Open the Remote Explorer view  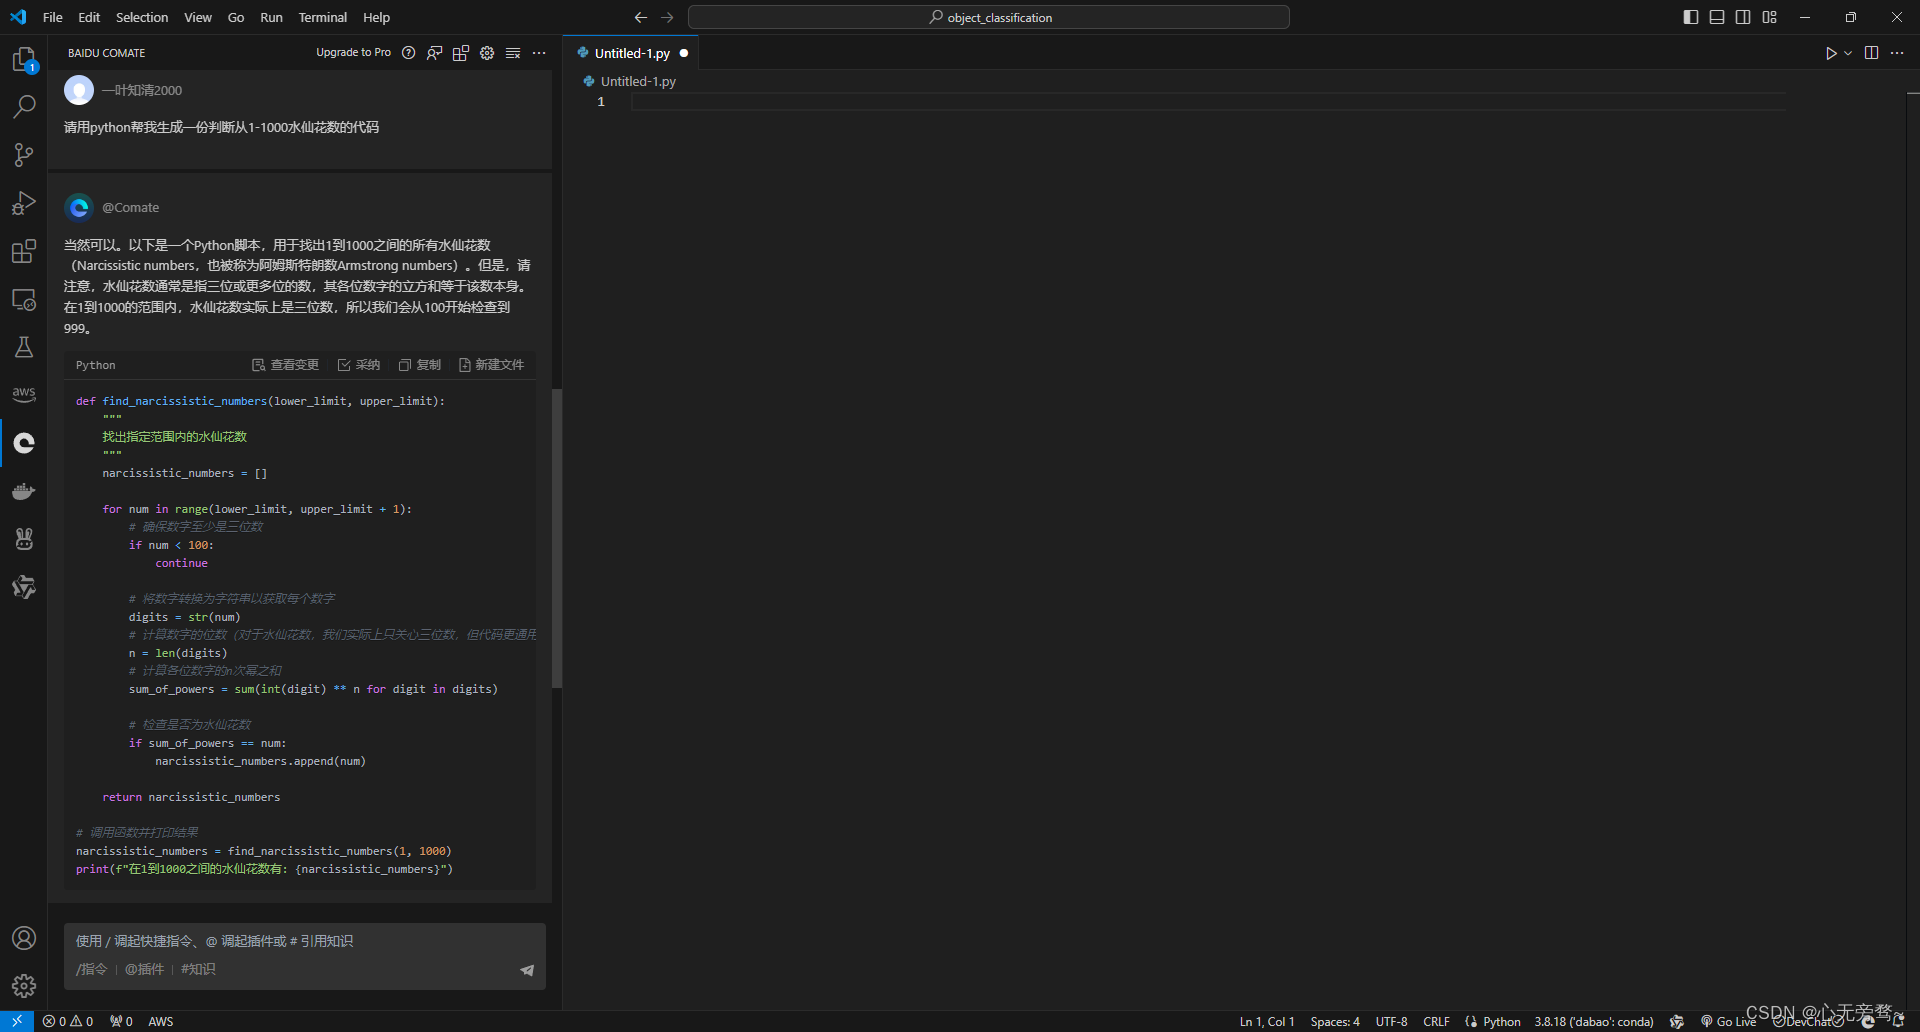(x=24, y=299)
